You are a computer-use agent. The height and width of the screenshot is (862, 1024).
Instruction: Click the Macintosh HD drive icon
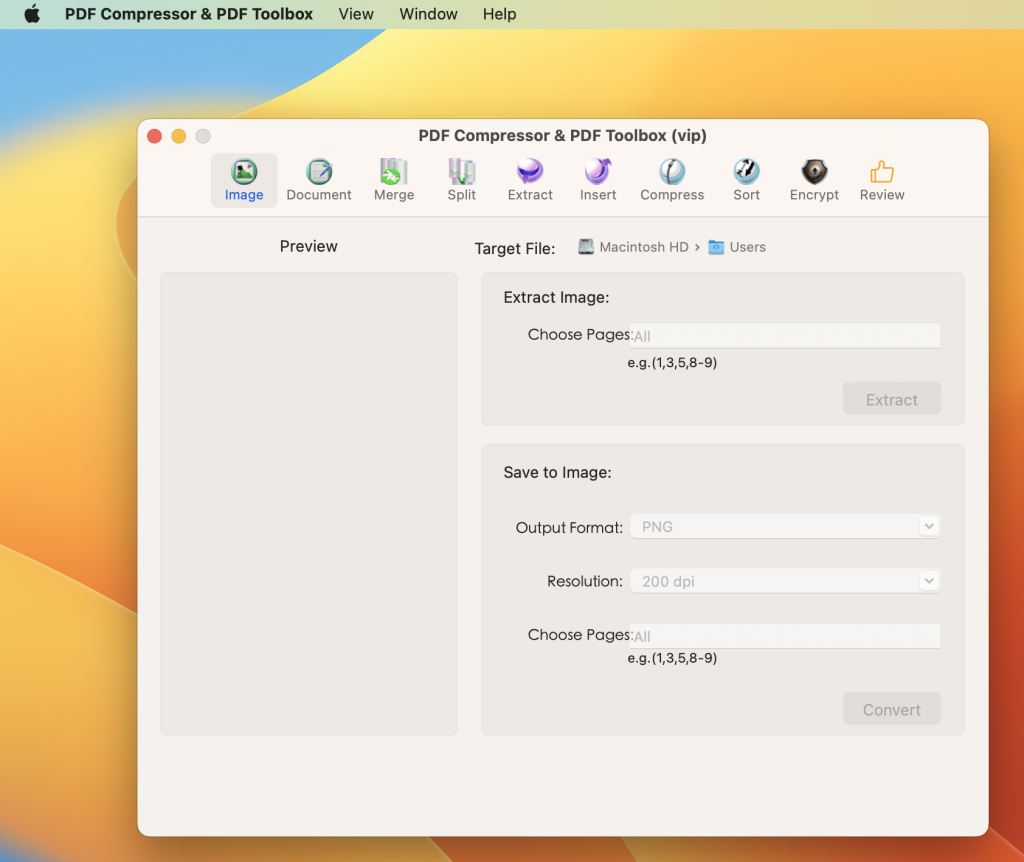[586, 247]
